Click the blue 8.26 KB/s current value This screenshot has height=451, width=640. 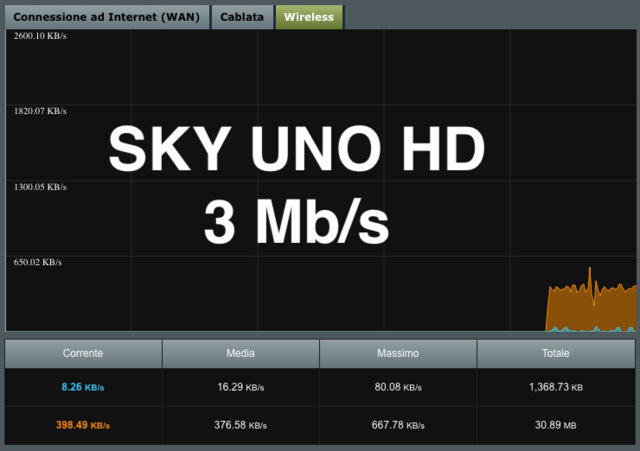coord(83,387)
